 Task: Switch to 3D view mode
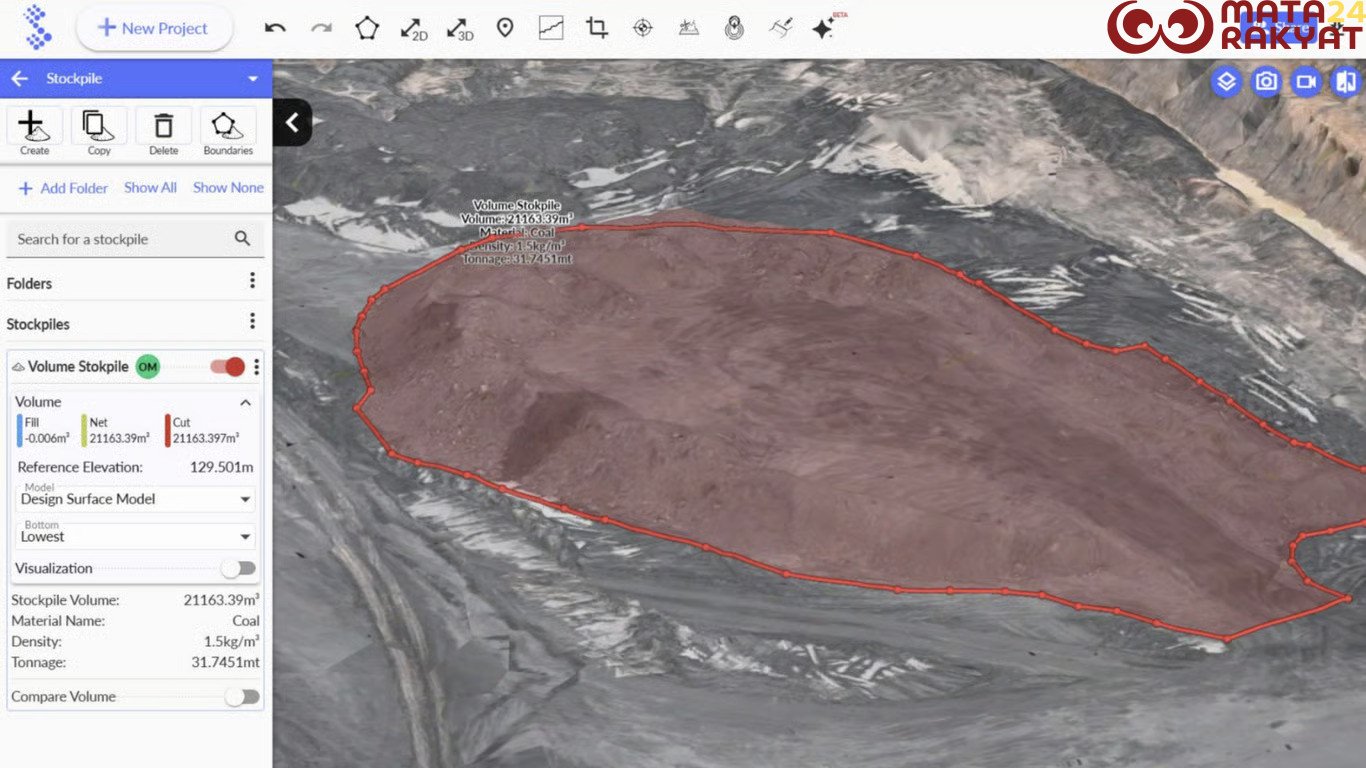(459, 28)
